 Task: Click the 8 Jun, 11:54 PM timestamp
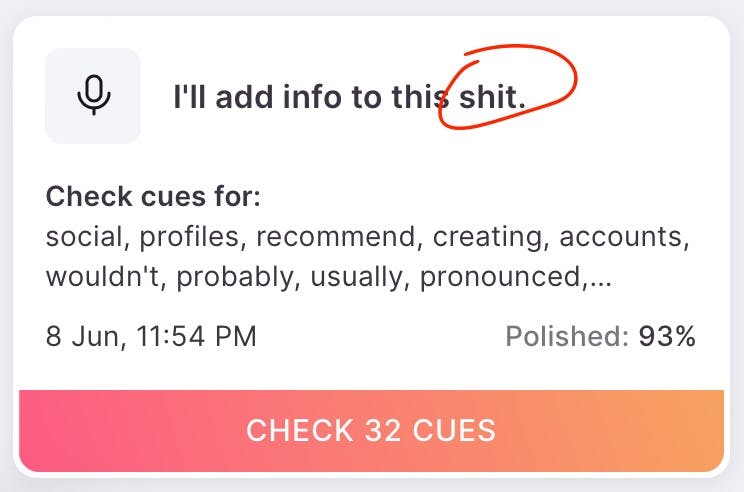(151, 337)
